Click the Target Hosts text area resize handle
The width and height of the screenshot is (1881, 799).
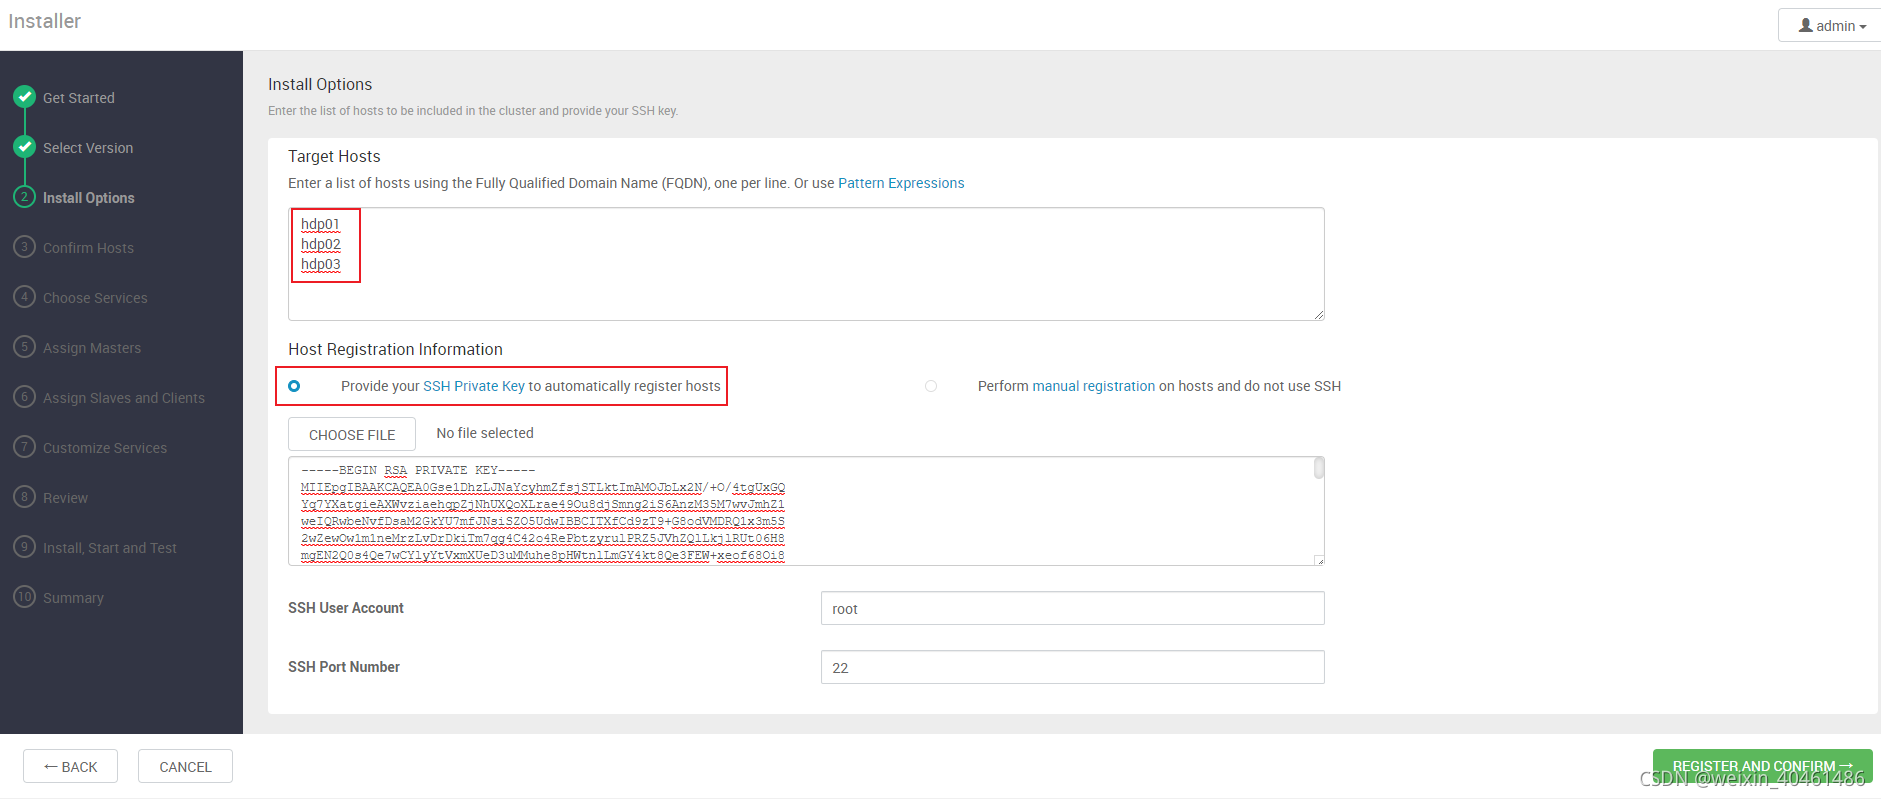coord(1319,315)
